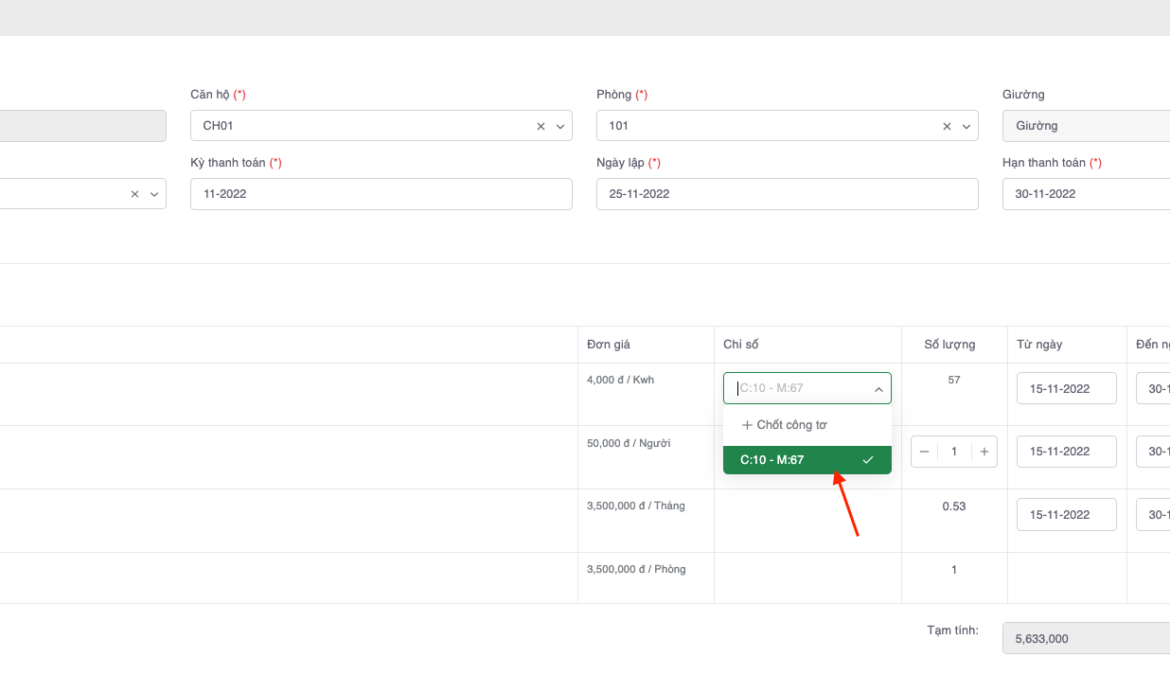The width and height of the screenshot is (1170, 675).
Task: Clear the Căn hộ CH01 selection
Action: click(x=541, y=126)
